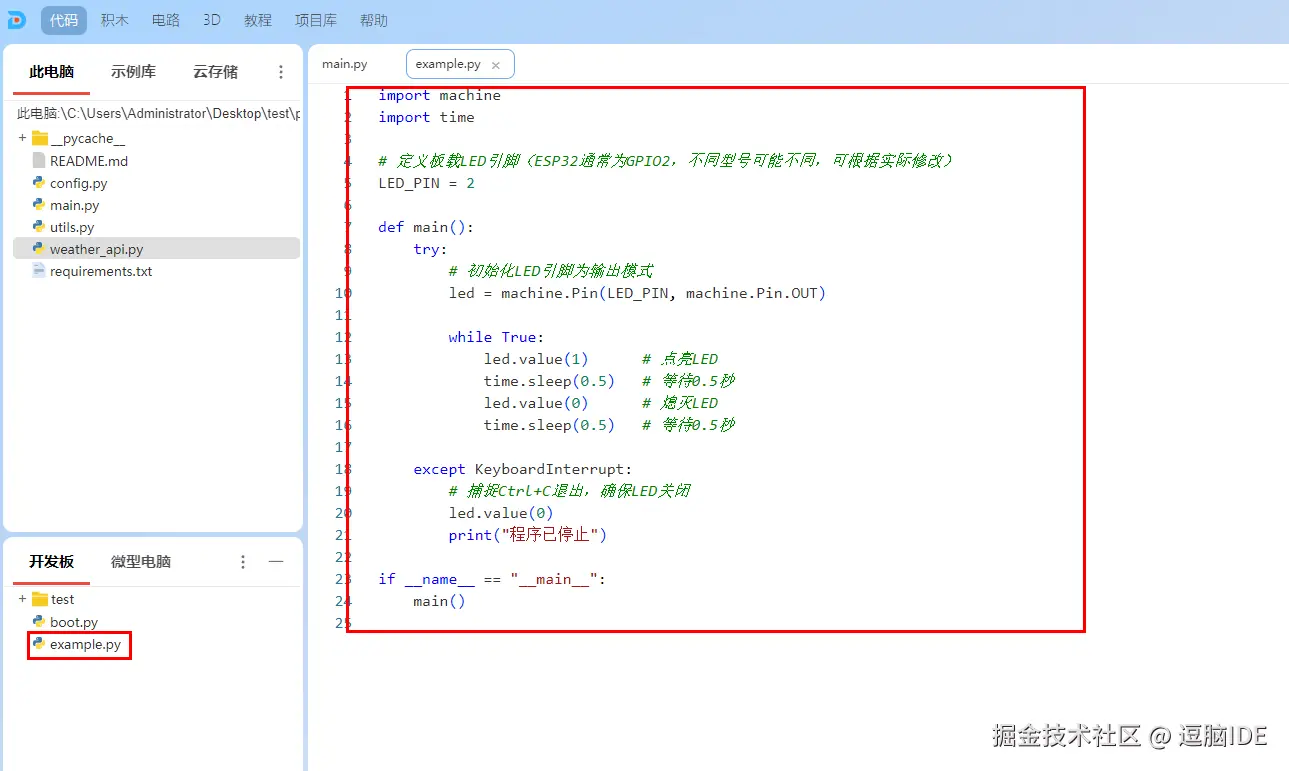Switch to the 此电脑 tab
The width and height of the screenshot is (1289, 771).
click(x=52, y=72)
